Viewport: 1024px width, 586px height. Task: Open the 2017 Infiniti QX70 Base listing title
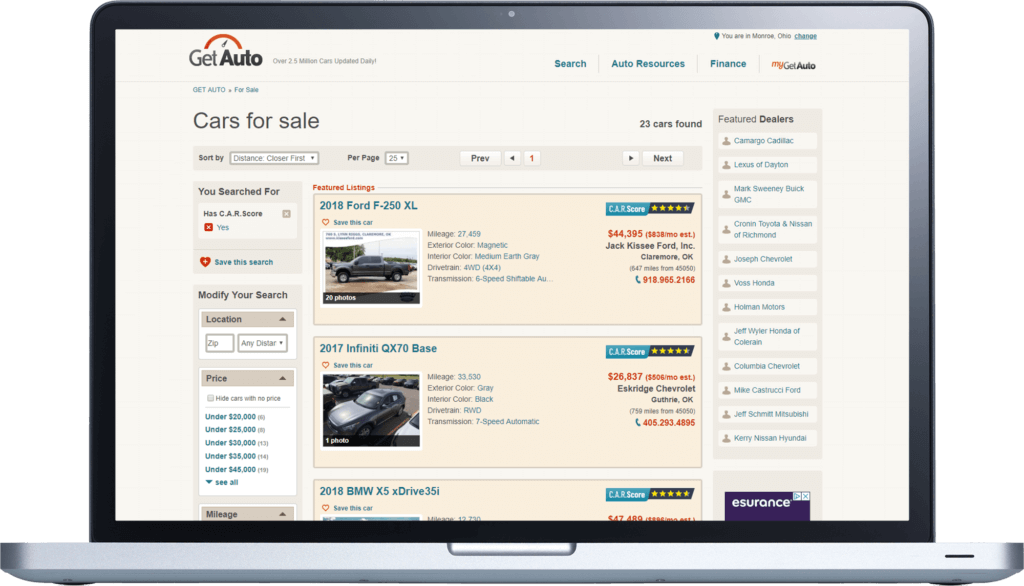(378, 349)
